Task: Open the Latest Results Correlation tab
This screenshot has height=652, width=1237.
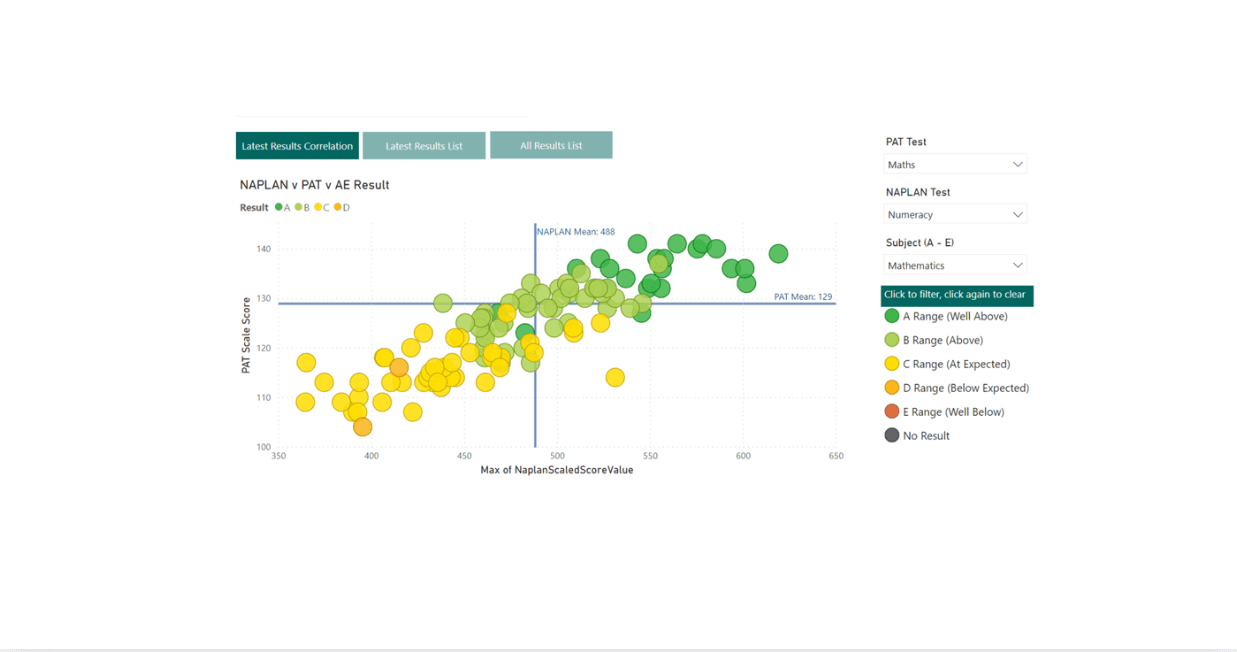Action: click(x=297, y=146)
